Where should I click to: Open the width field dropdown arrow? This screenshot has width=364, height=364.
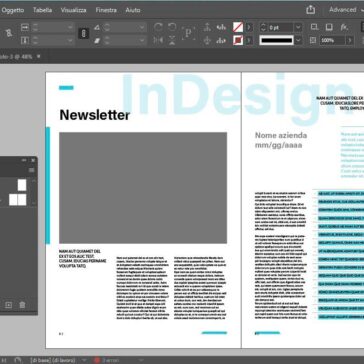tap(70, 27)
